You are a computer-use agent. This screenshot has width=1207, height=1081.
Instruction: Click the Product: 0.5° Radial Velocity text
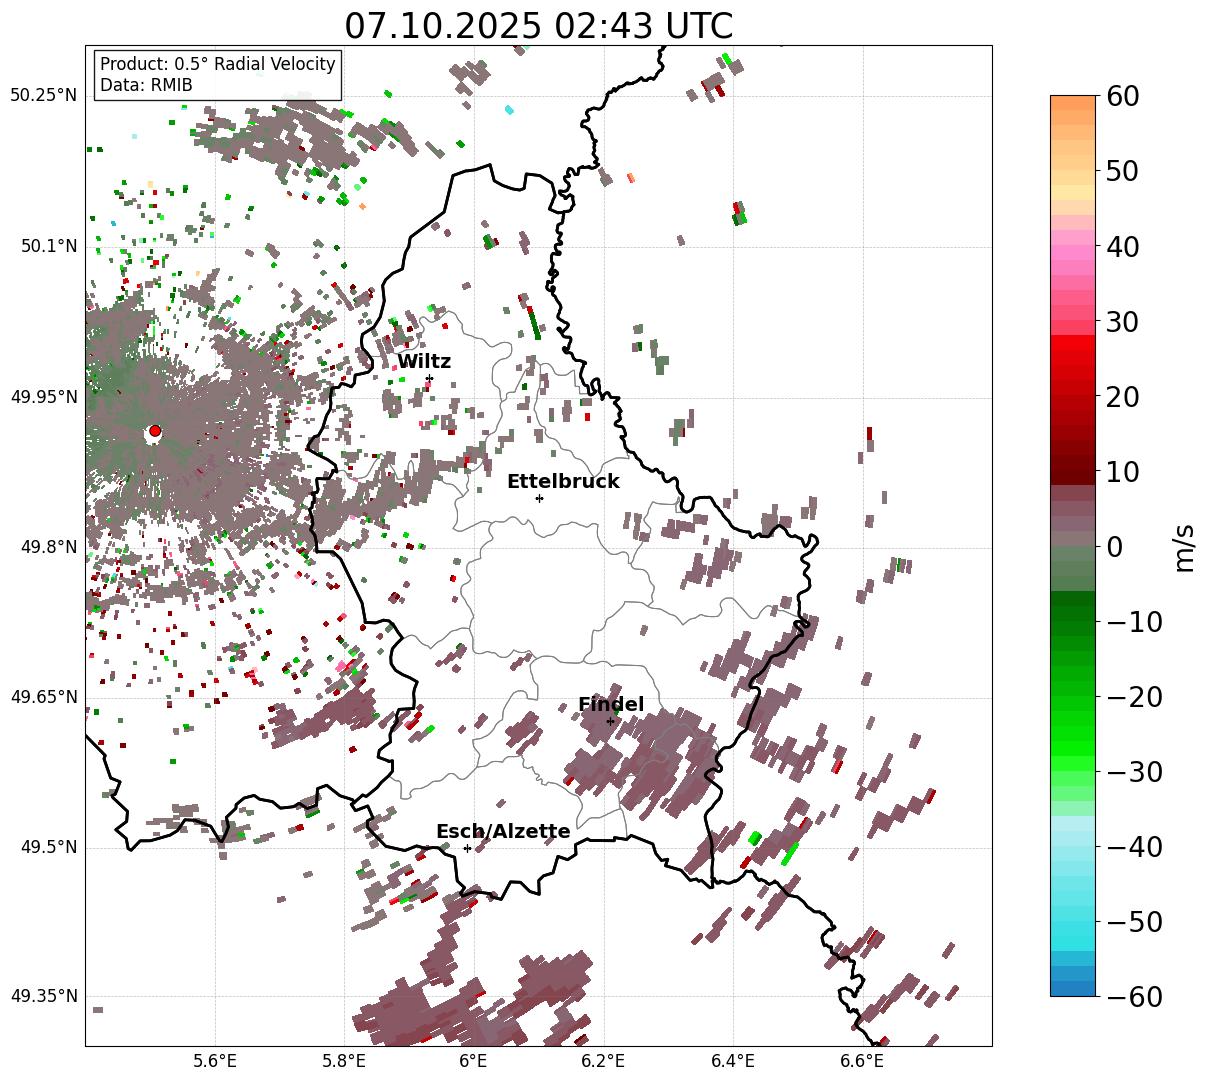(x=218, y=64)
